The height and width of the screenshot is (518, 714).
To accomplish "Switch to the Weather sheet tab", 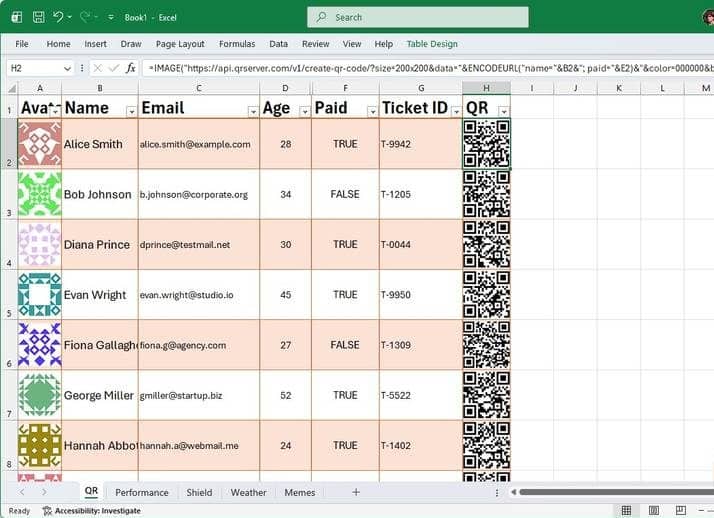I will [248, 493].
